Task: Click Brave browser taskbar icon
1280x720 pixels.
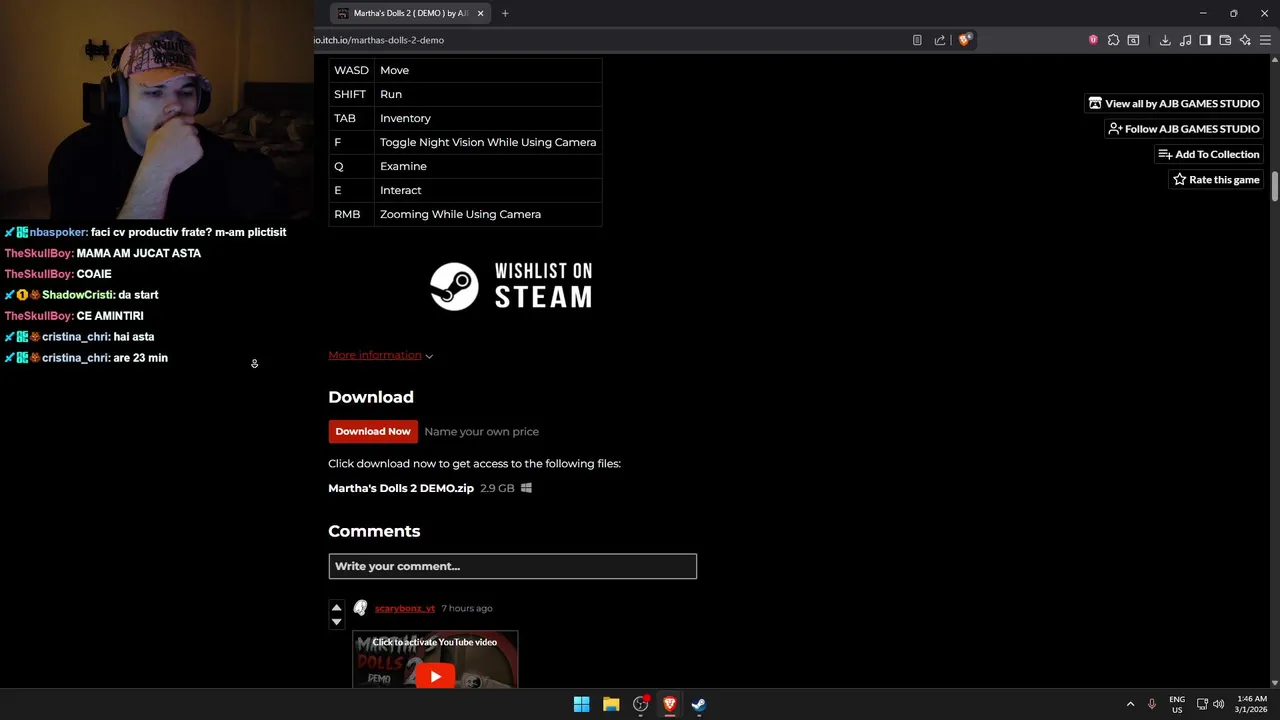Action: click(x=670, y=704)
